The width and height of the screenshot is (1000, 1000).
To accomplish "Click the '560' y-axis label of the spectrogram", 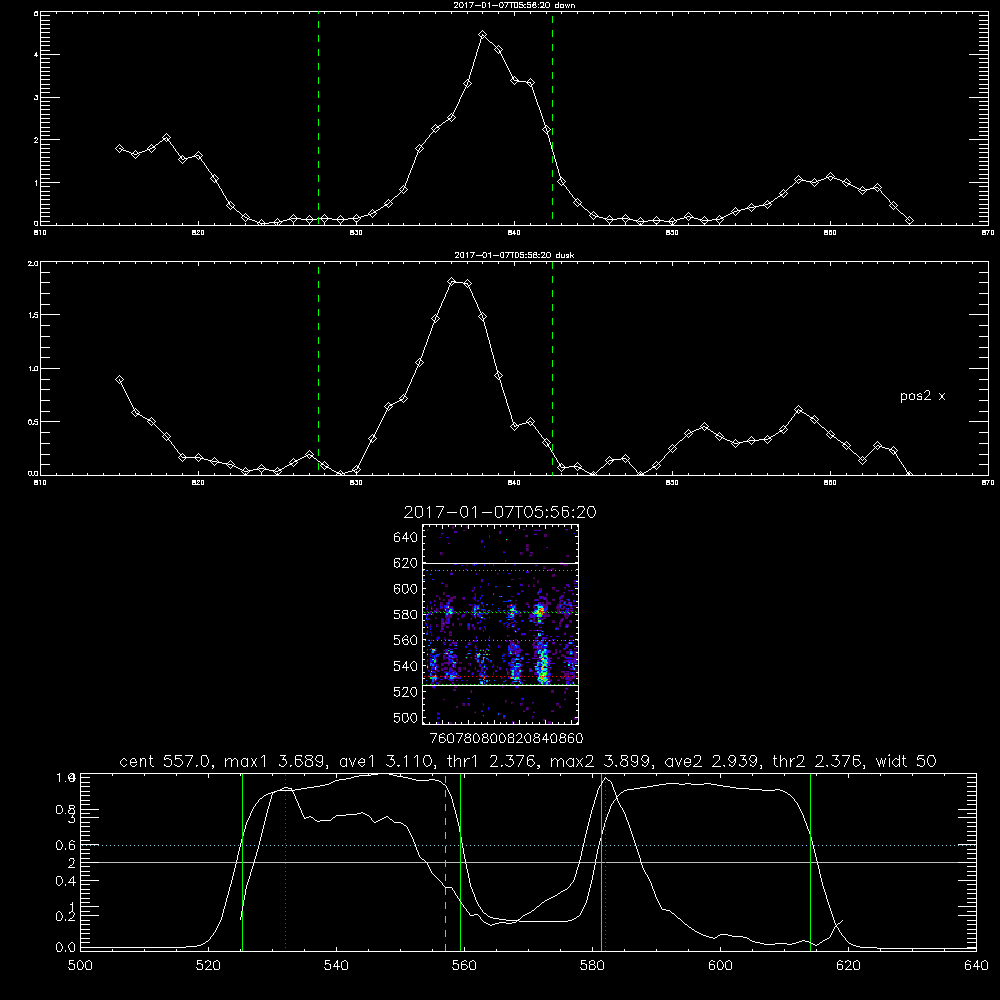I will pos(406,640).
